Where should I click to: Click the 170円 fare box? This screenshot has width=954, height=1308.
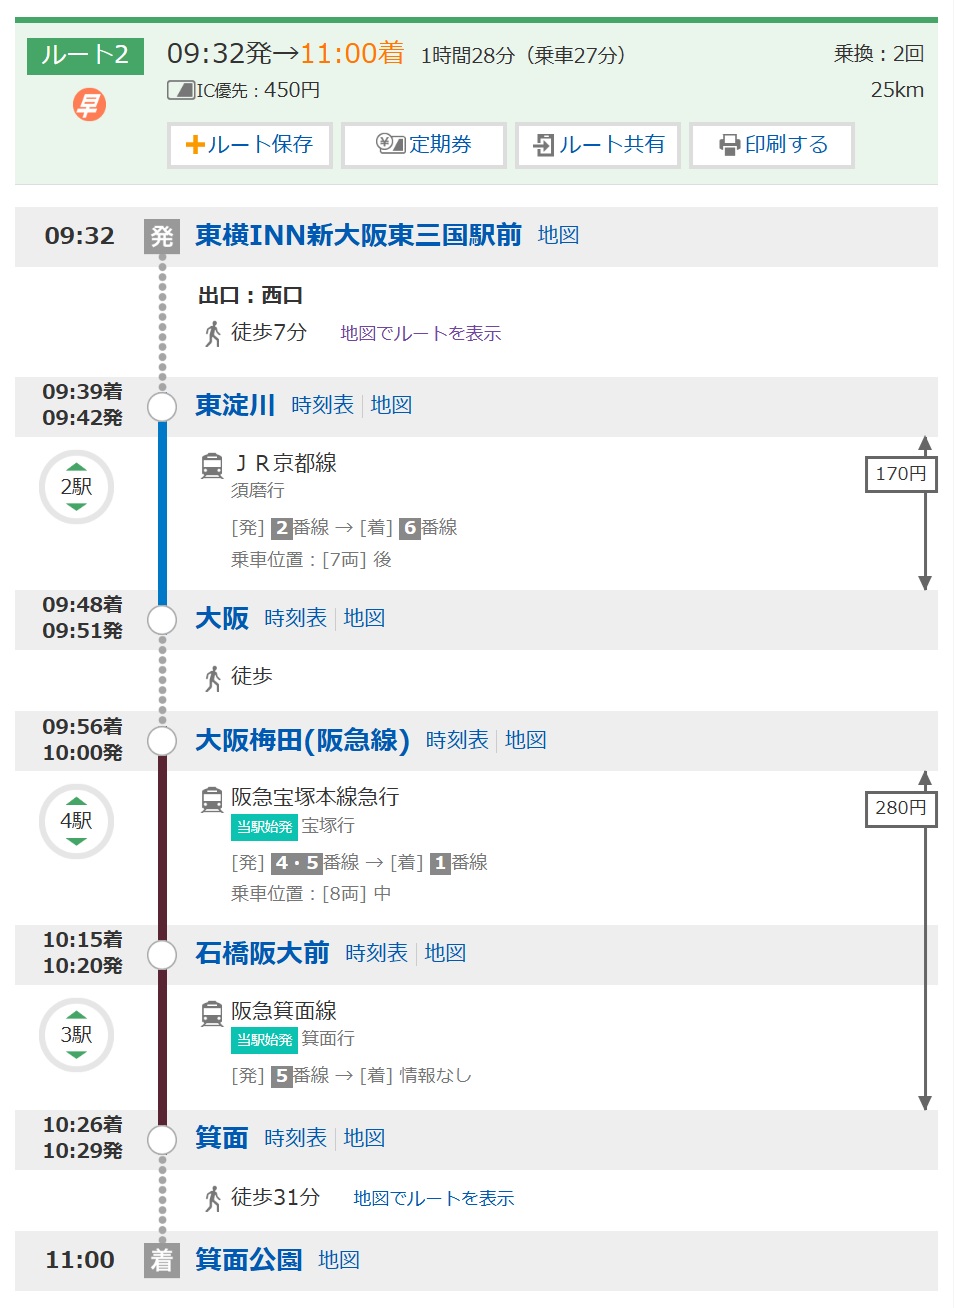point(901,473)
